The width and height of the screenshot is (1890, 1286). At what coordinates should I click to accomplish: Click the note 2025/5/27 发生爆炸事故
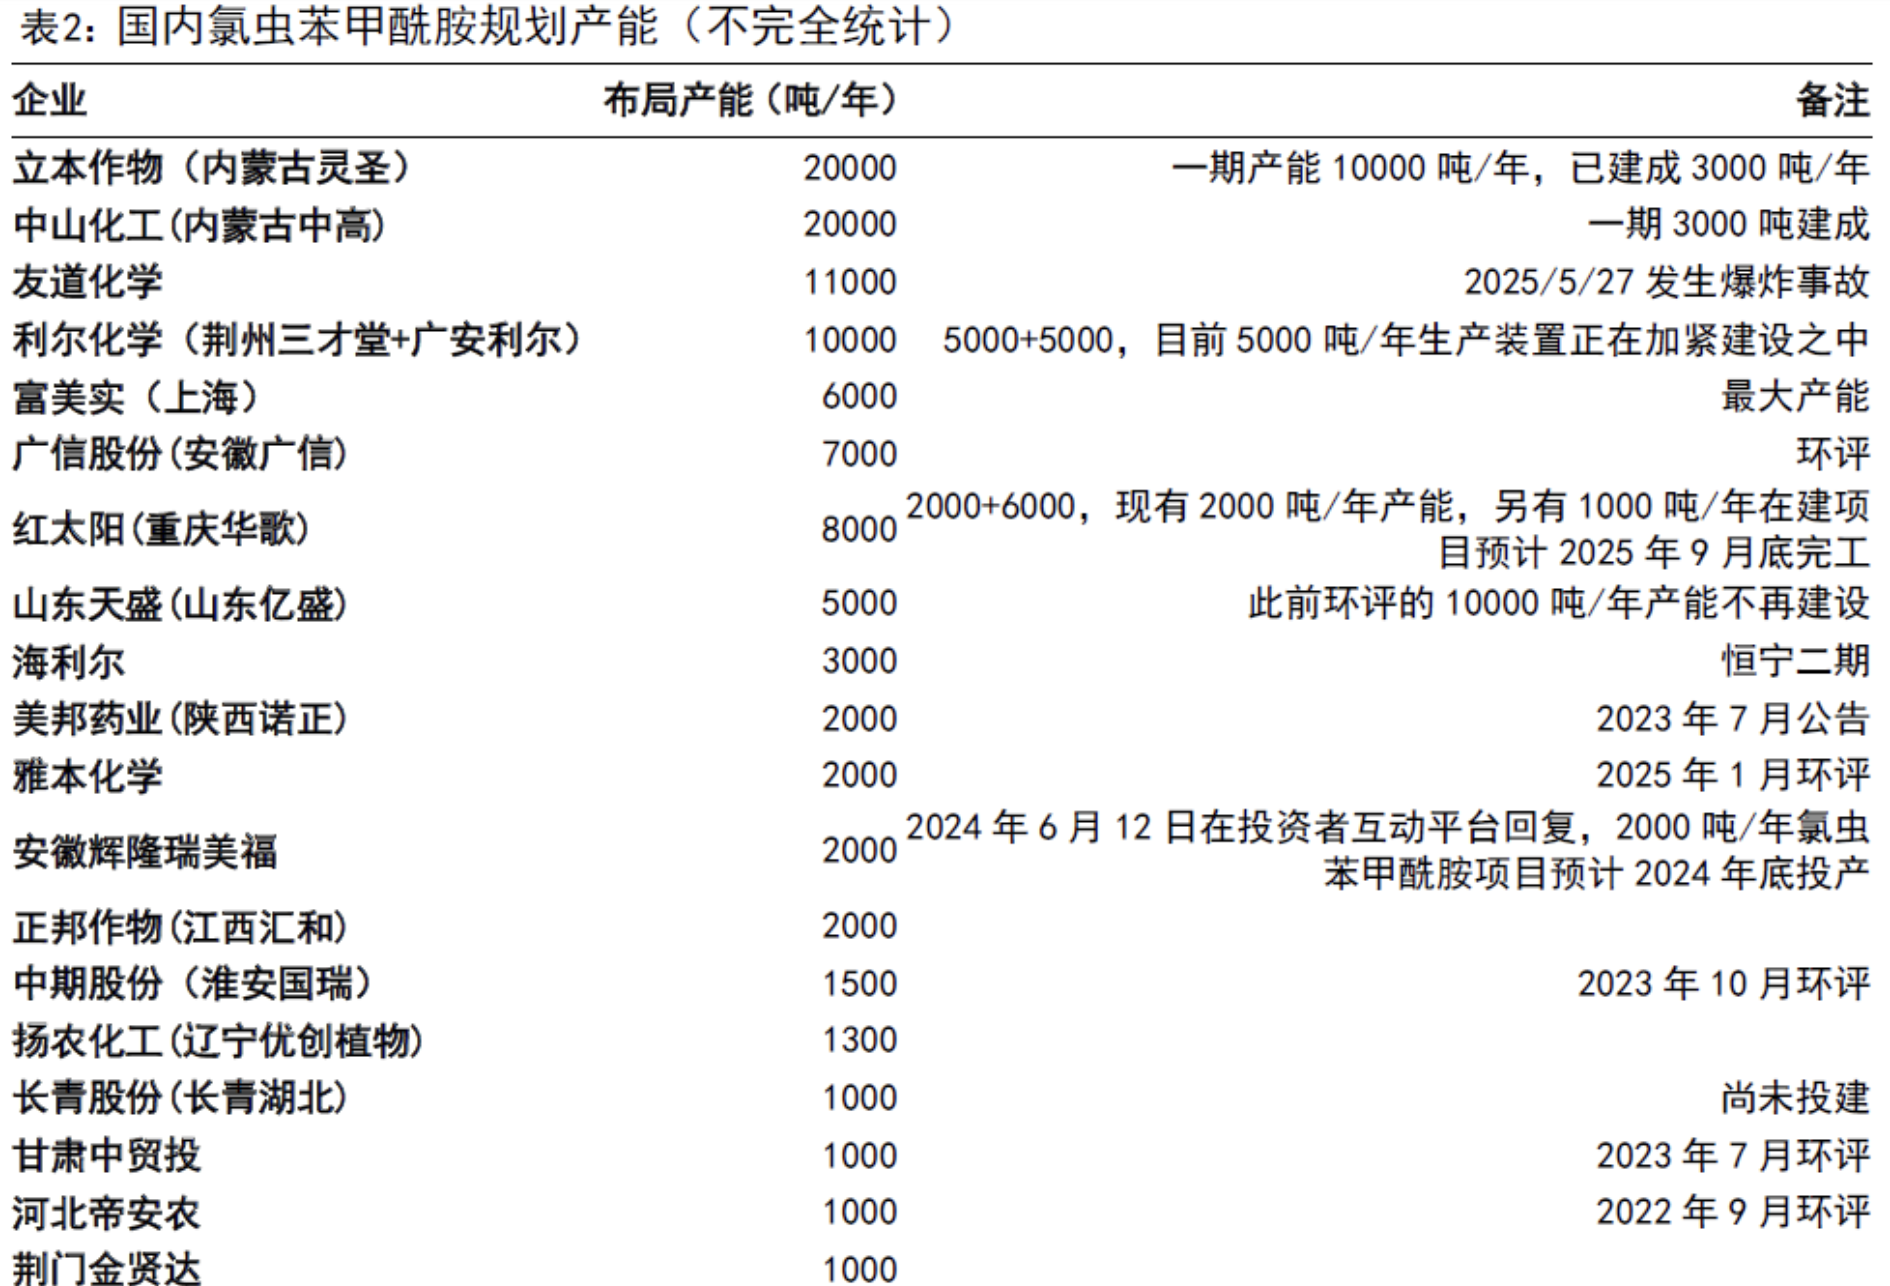coord(1666,282)
